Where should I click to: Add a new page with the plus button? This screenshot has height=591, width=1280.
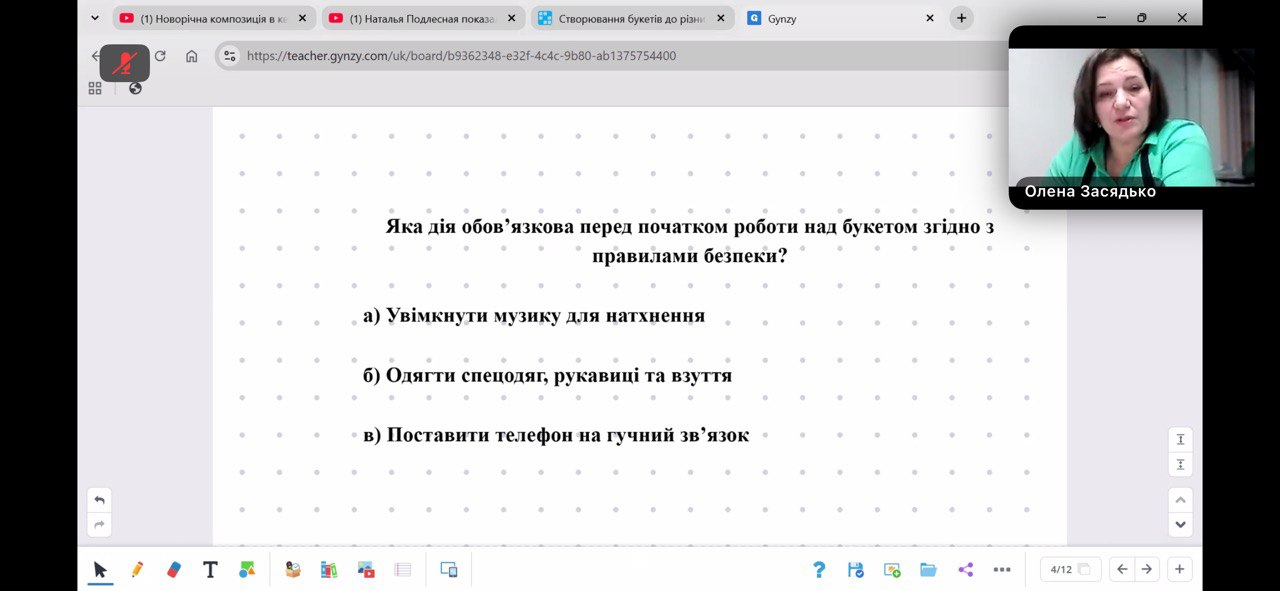(x=1180, y=569)
